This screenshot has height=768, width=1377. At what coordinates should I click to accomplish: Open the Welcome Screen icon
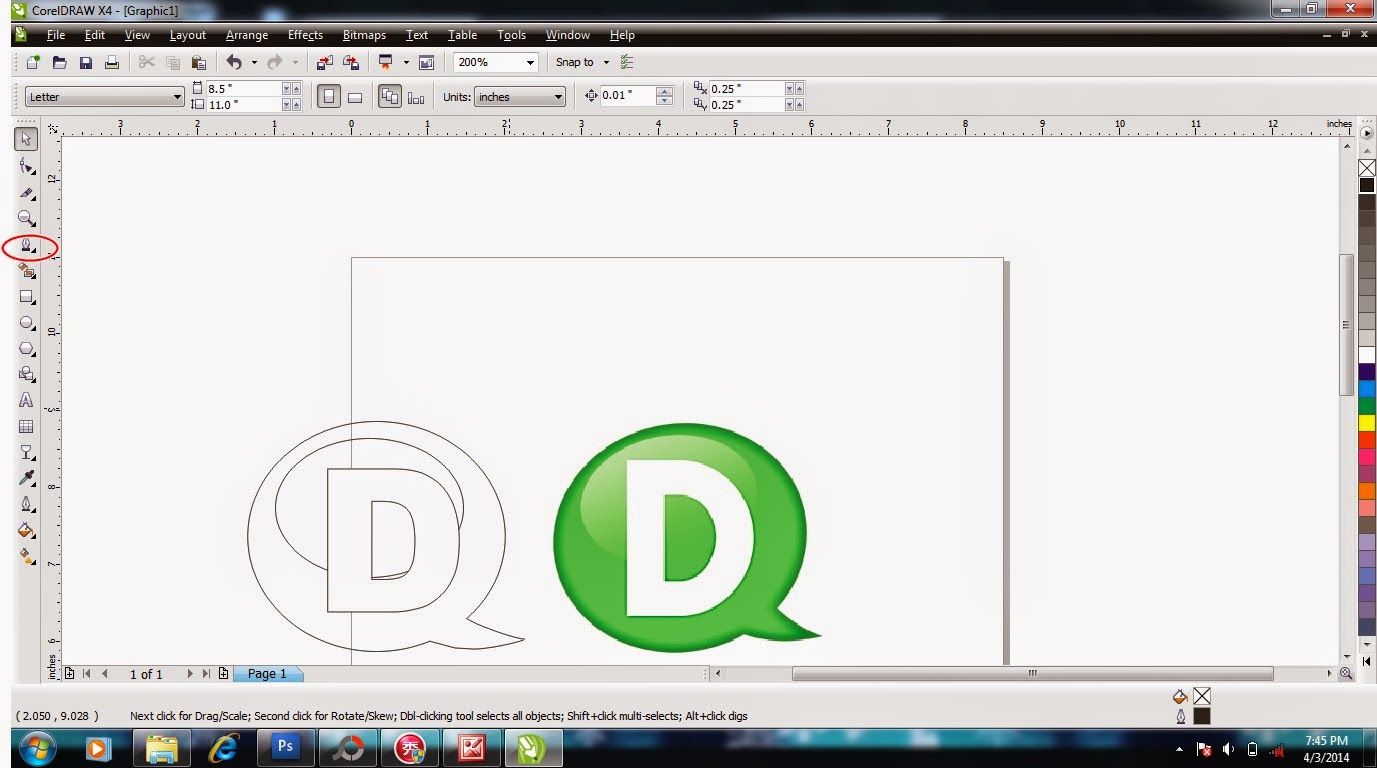click(427, 62)
